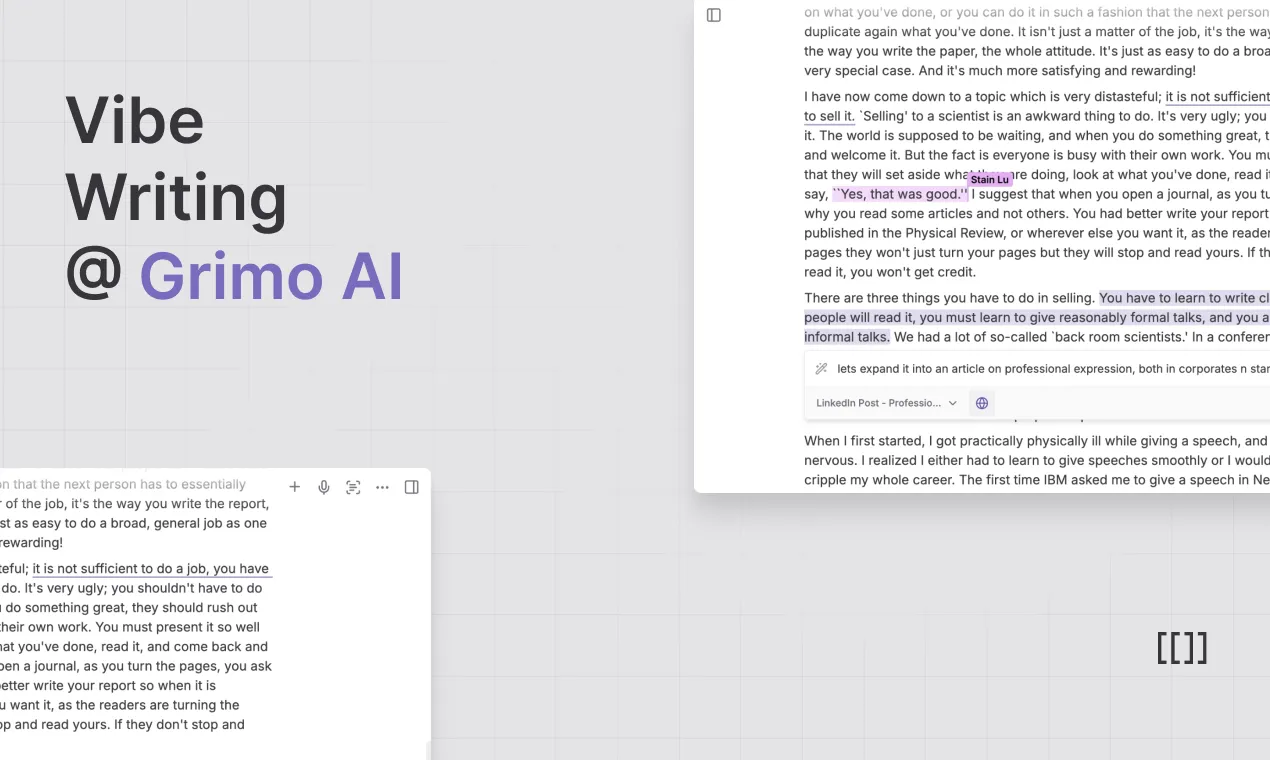Image resolution: width=1270 pixels, height=760 pixels.
Task: Open the LinkedIn Post style dropdown
Action: point(878,402)
